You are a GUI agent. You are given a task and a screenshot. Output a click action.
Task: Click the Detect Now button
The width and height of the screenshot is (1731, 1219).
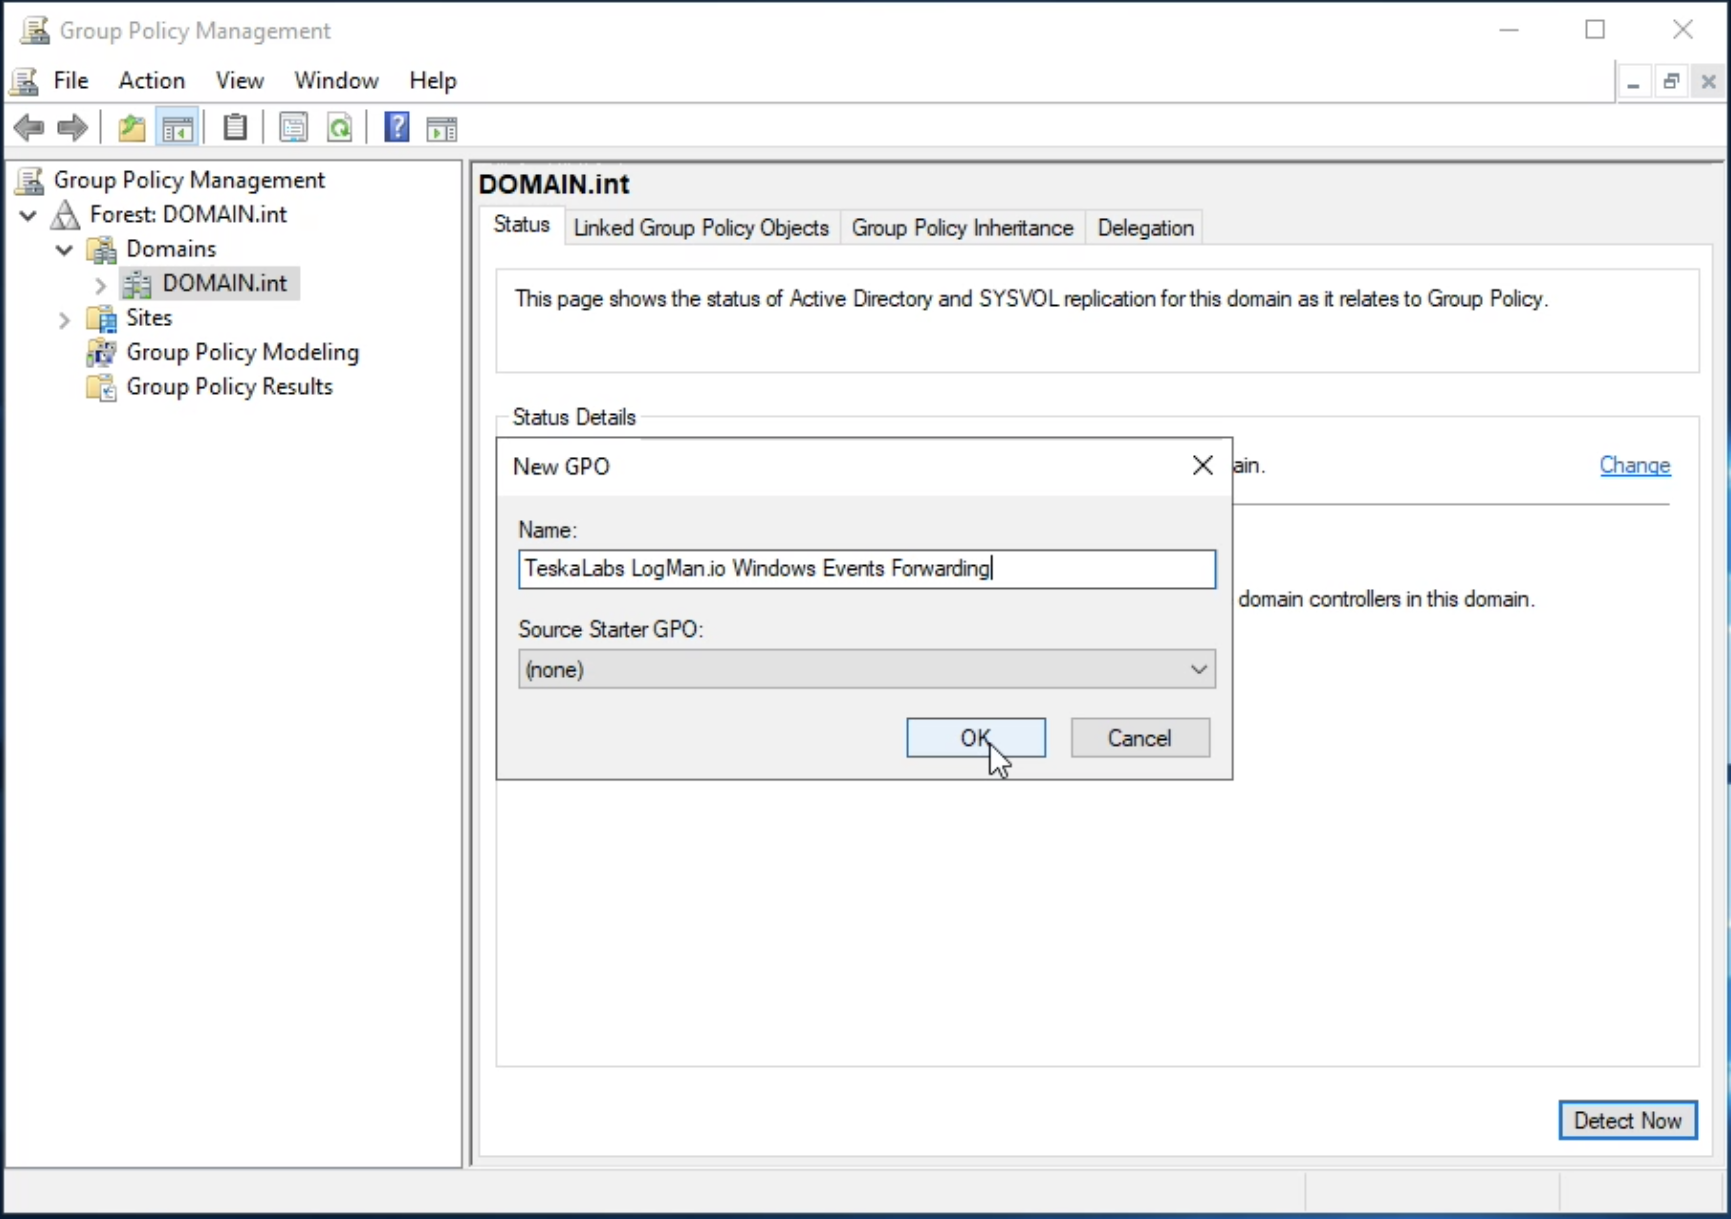(1627, 1120)
